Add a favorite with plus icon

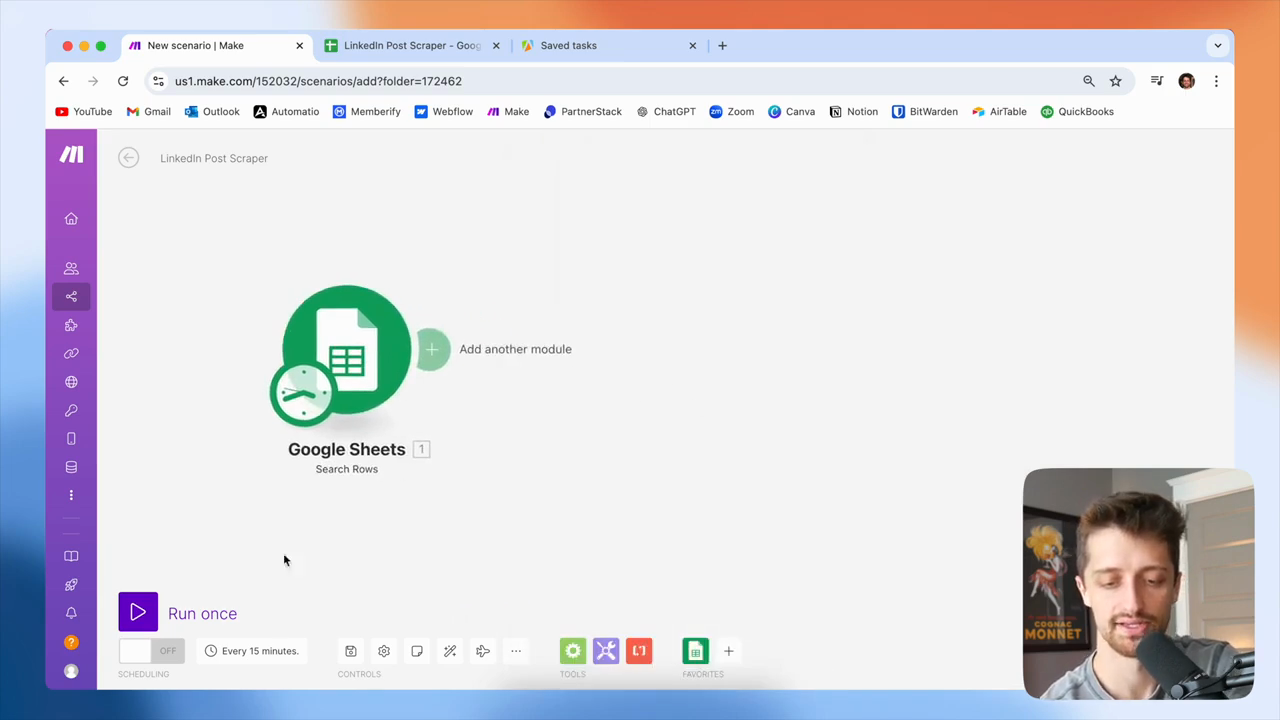728,651
